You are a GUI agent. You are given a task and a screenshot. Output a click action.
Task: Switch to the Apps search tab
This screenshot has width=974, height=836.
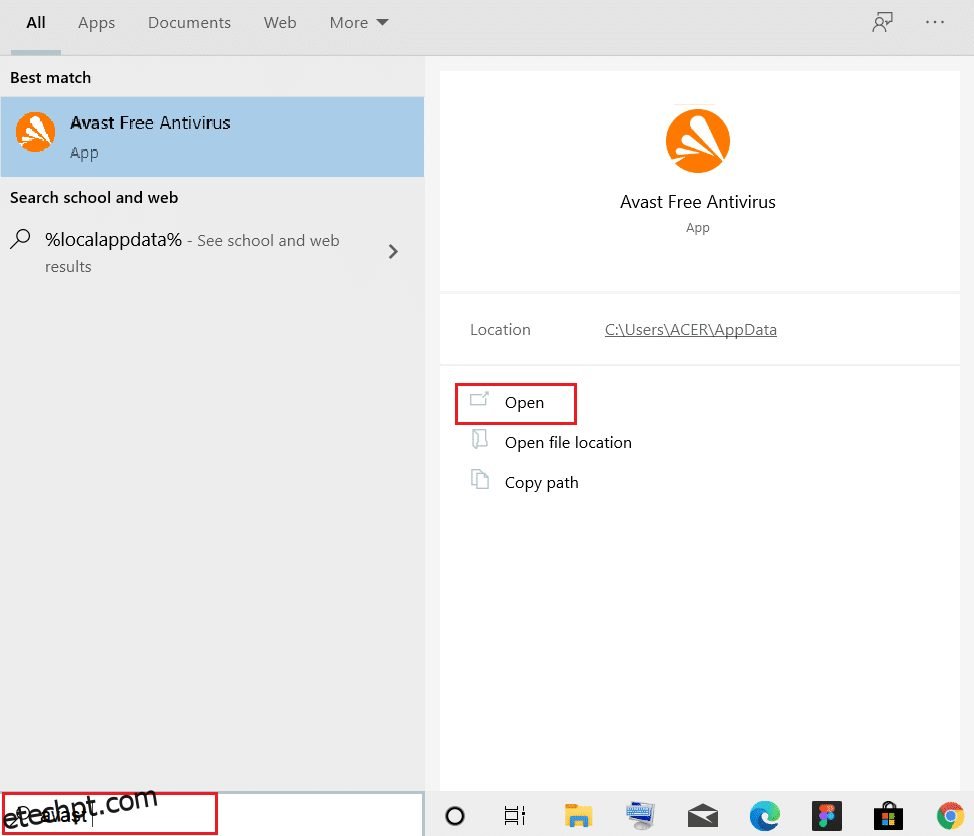coord(96,23)
